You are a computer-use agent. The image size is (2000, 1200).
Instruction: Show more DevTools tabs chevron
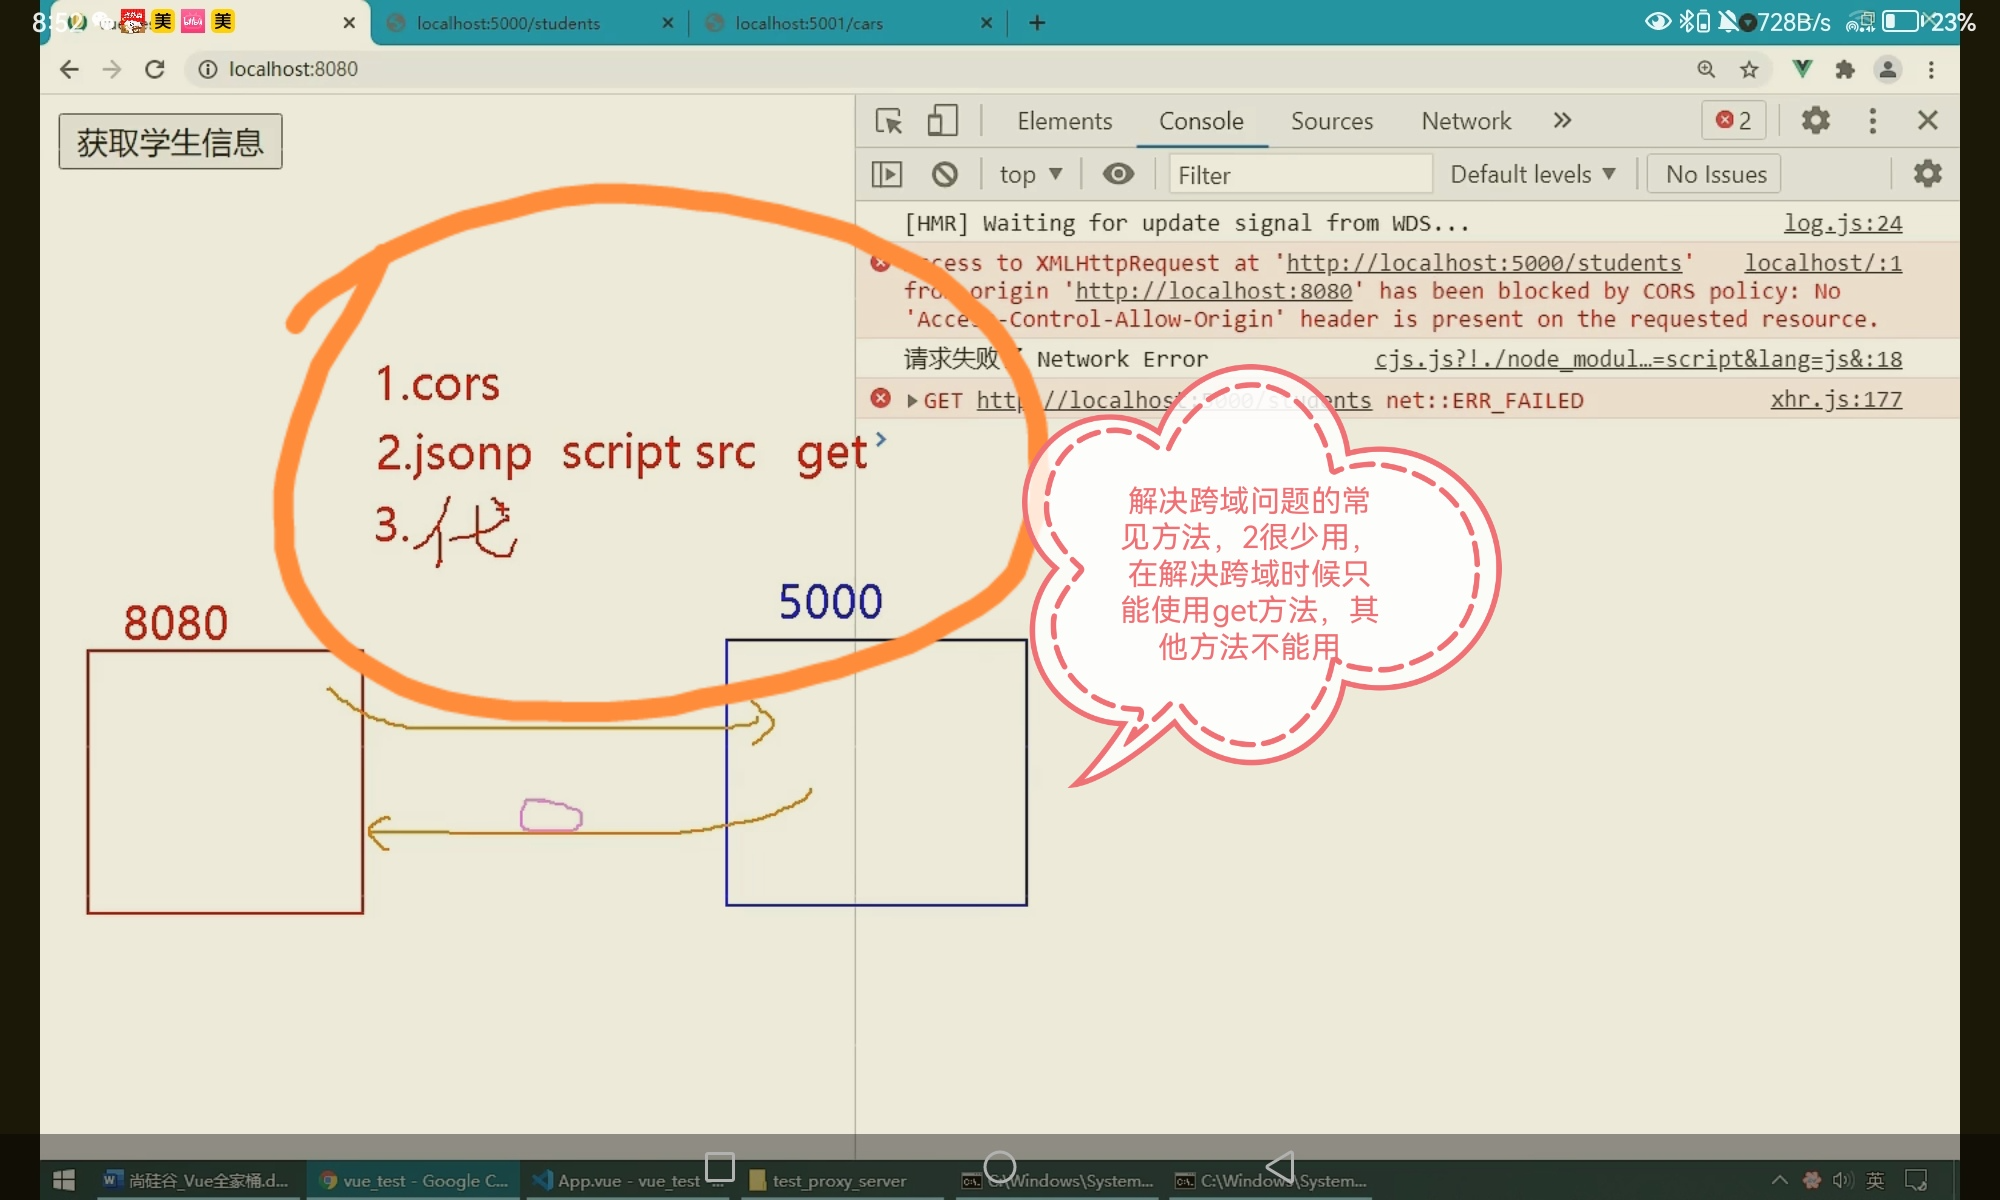click(1562, 121)
